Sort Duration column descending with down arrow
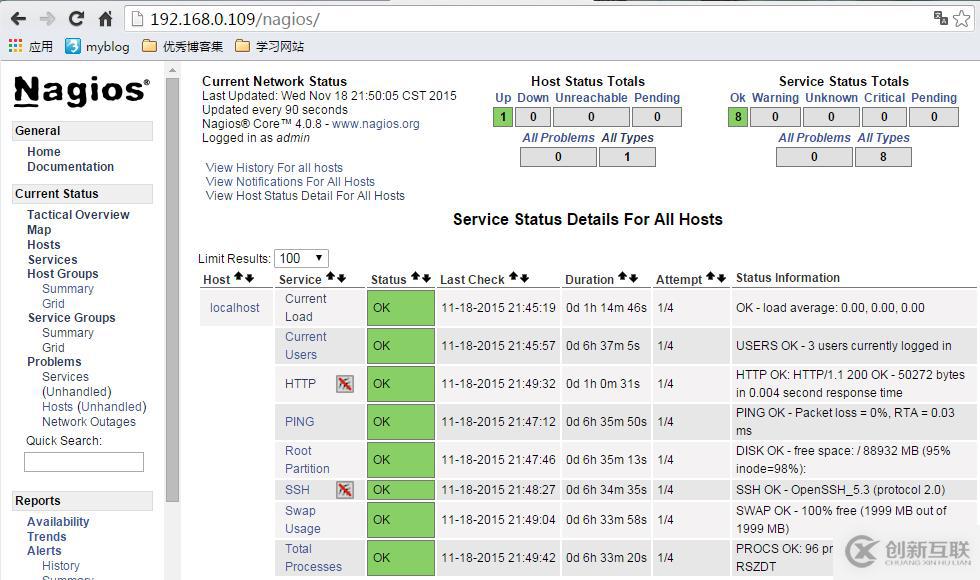Image resolution: width=980 pixels, height=580 pixels. pyautogui.click(x=633, y=277)
